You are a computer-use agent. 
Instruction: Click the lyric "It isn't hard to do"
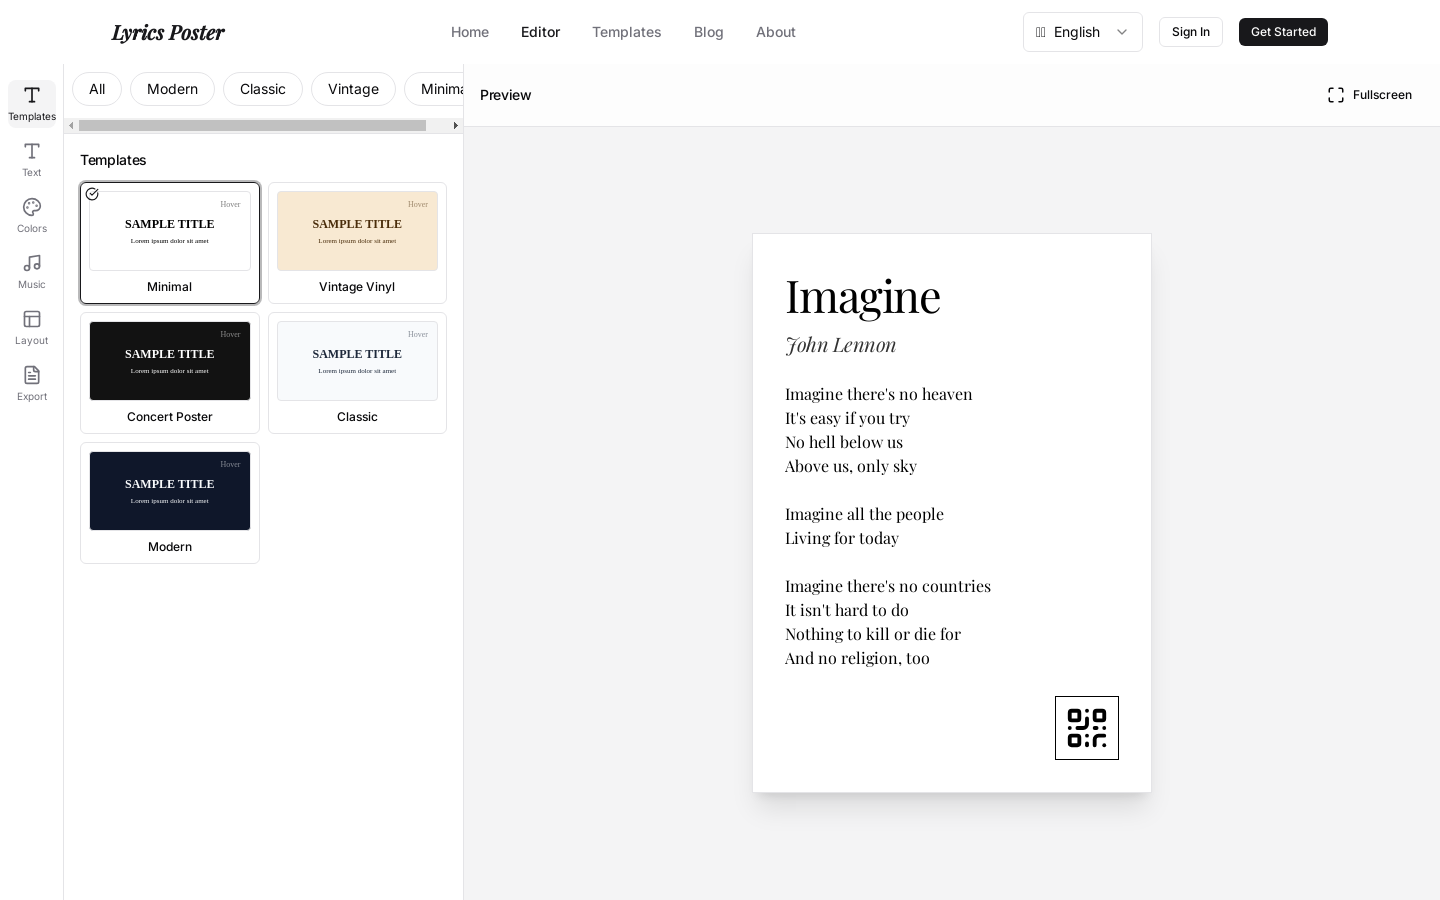pyautogui.click(x=847, y=610)
